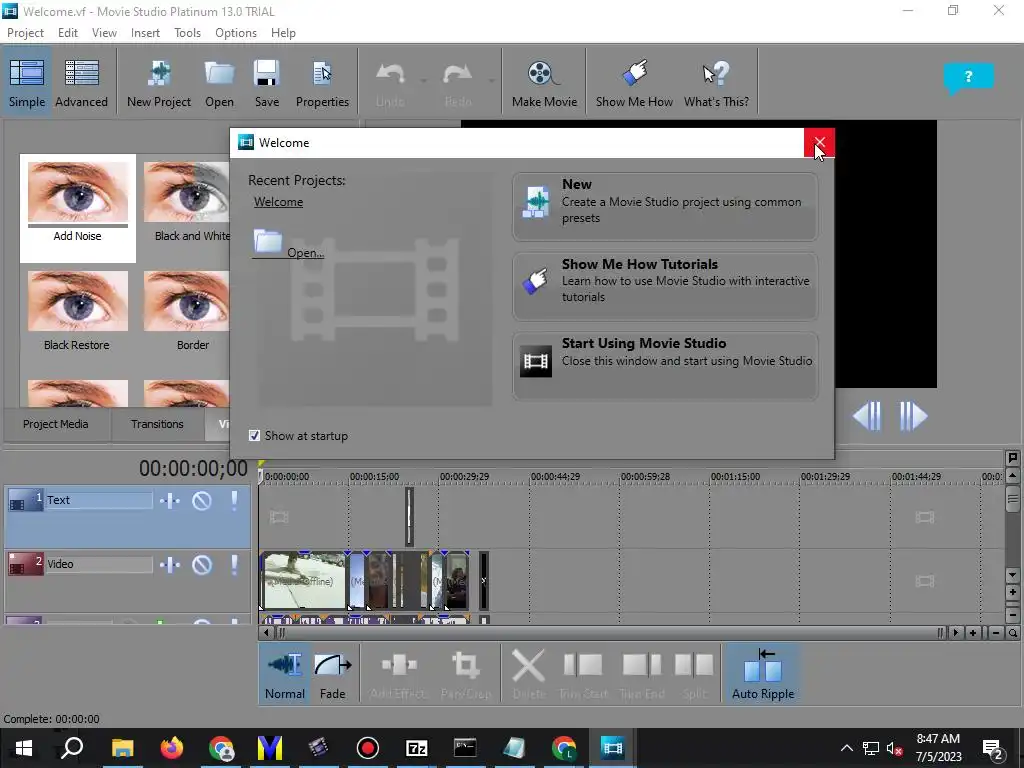Activate the What's This? help pointer

(x=716, y=82)
